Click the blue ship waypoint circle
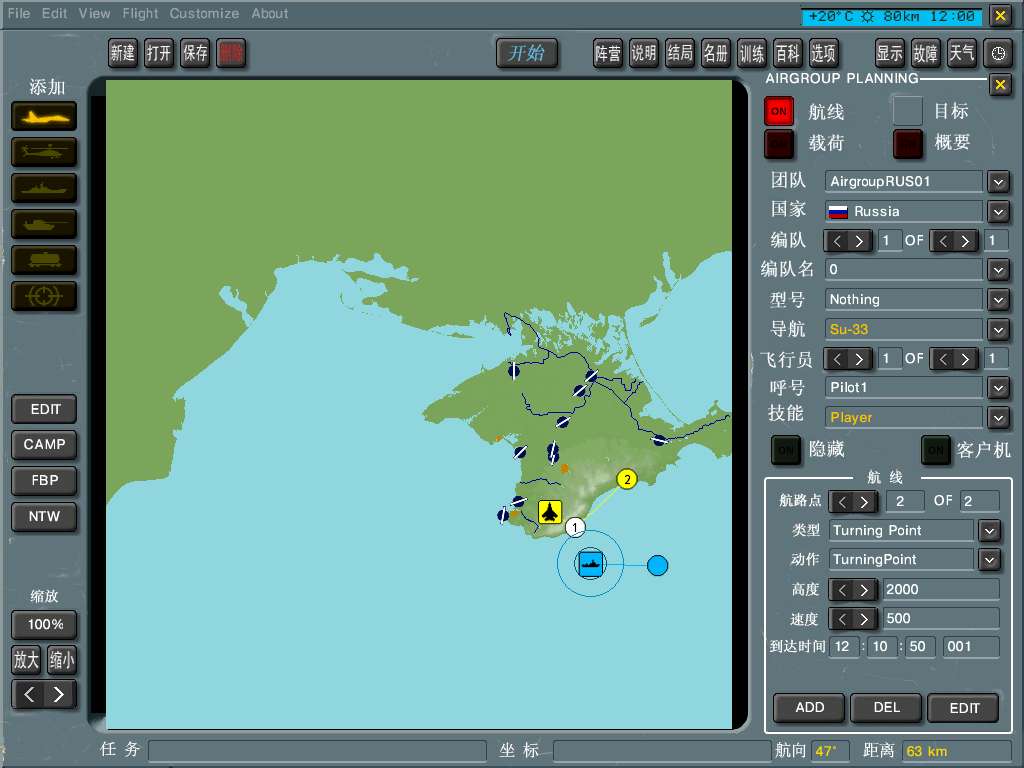 [x=658, y=566]
